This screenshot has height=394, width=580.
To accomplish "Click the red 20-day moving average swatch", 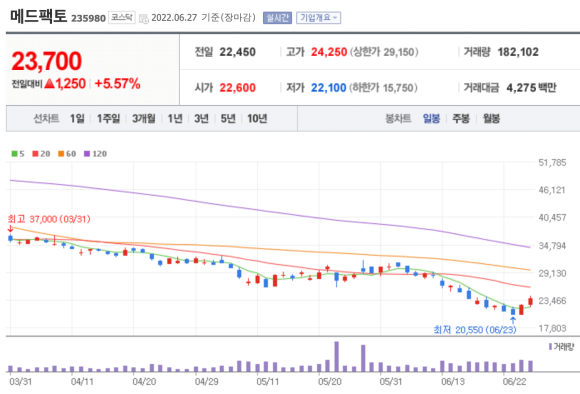I will coord(36,154).
